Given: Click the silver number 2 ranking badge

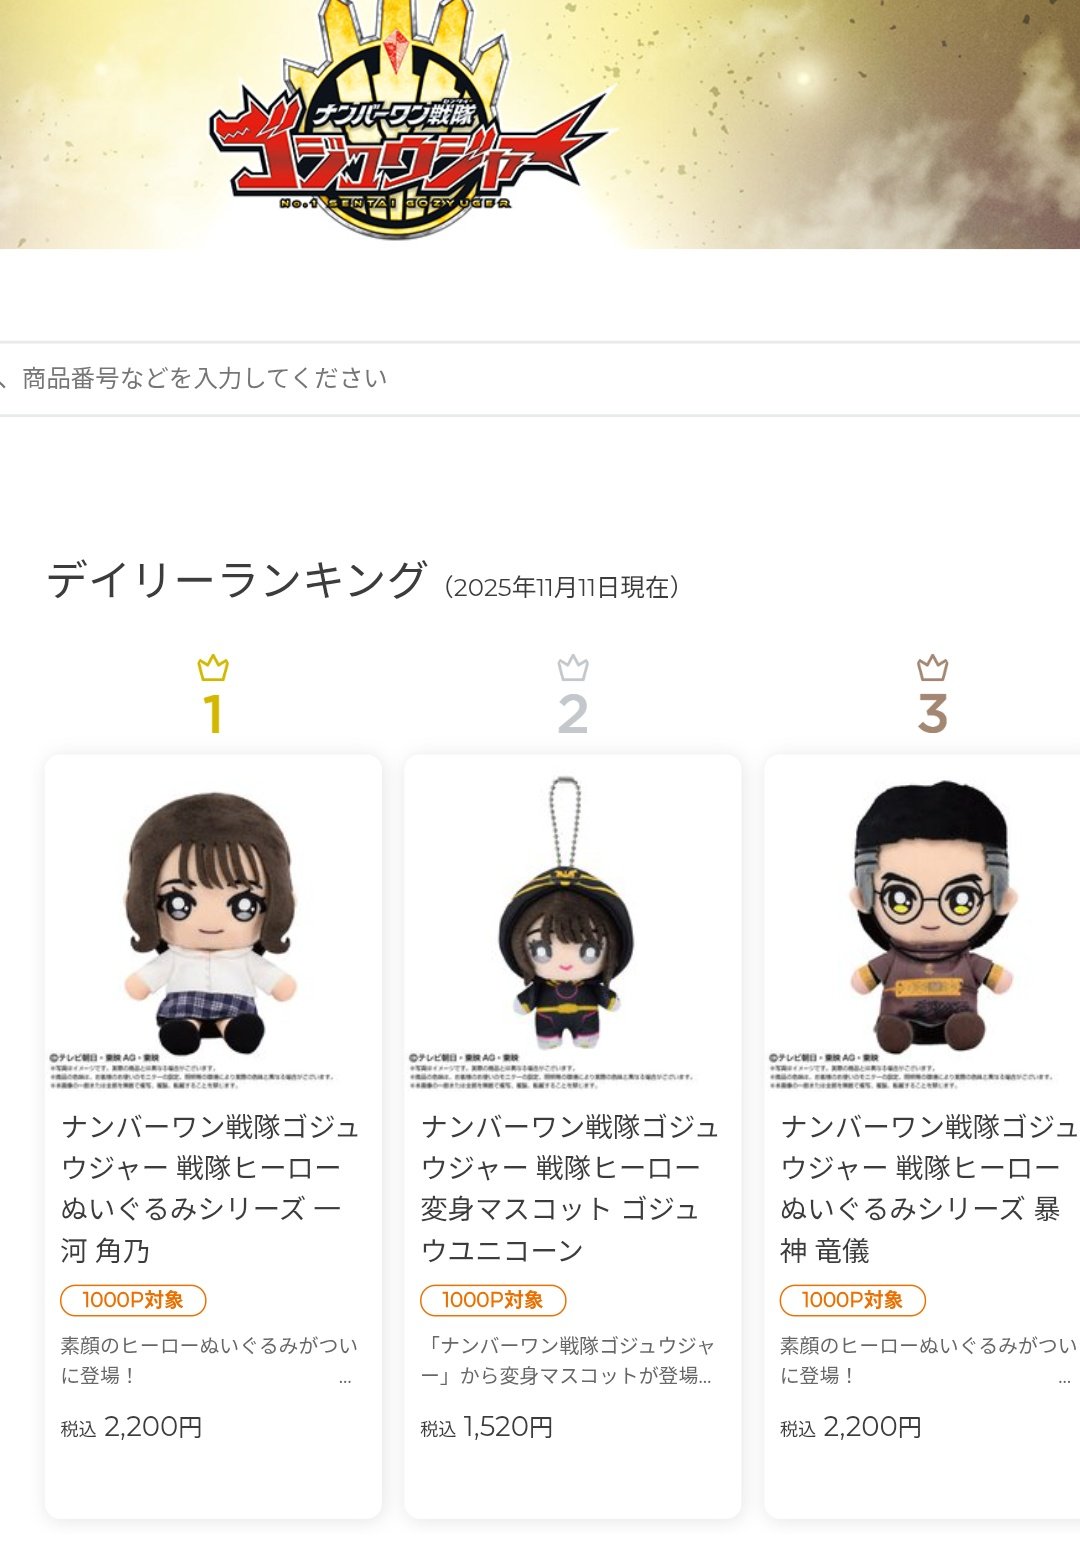Looking at the screenshot, I should coord(573,714).
